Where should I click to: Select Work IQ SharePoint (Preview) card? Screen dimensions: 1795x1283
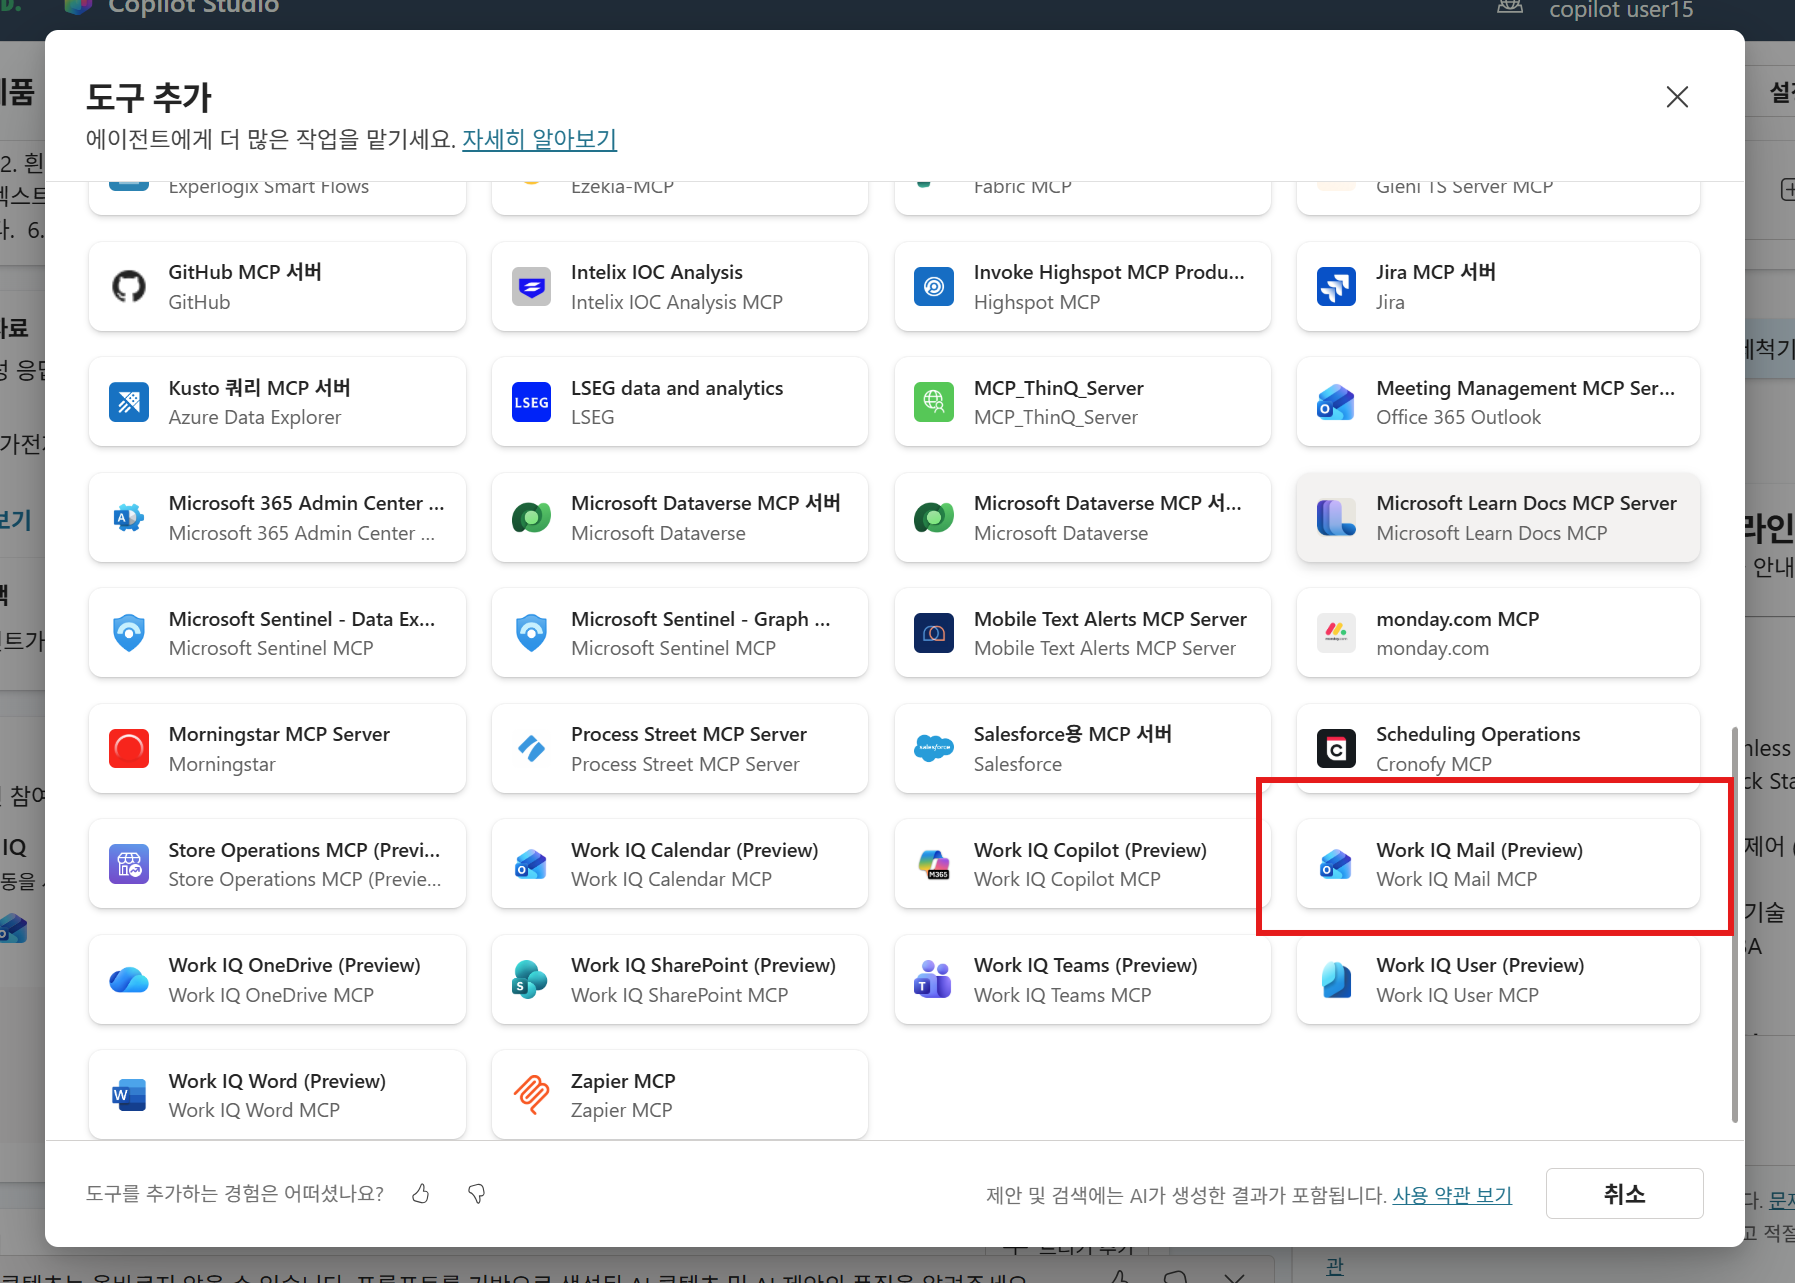click(680, 980)
